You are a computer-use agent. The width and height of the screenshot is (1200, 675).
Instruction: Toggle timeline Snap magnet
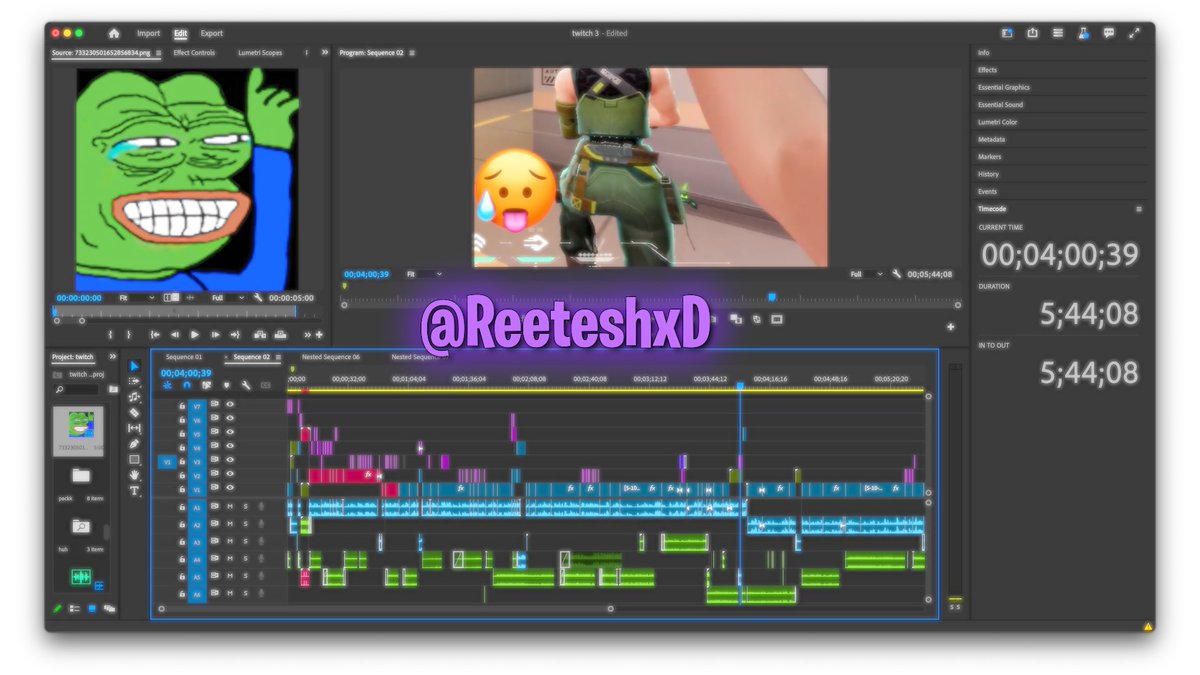point(186,385)
